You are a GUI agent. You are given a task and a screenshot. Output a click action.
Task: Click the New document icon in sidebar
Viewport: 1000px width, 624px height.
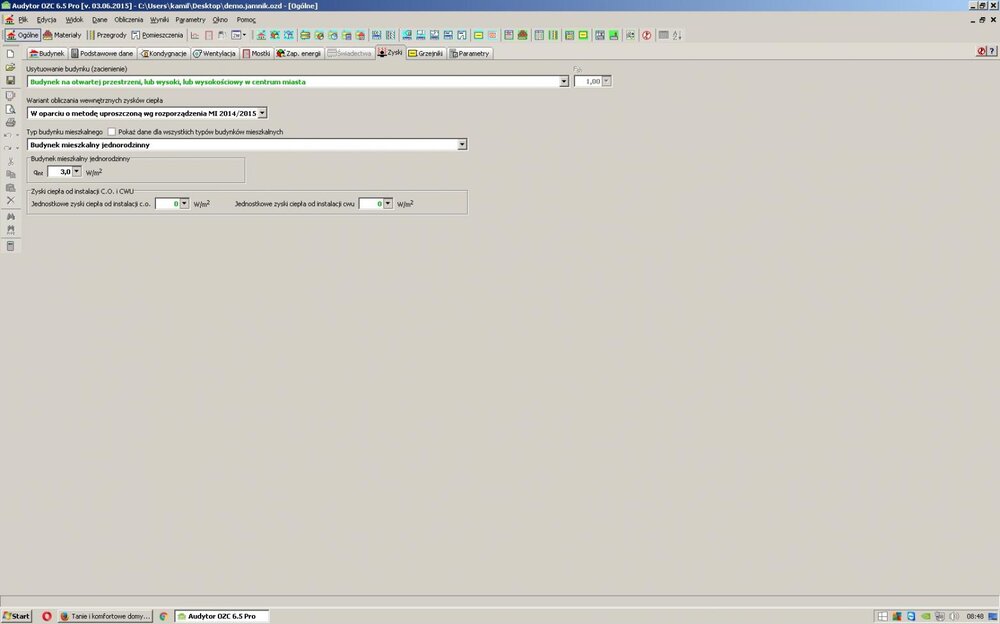pos(10,54)
